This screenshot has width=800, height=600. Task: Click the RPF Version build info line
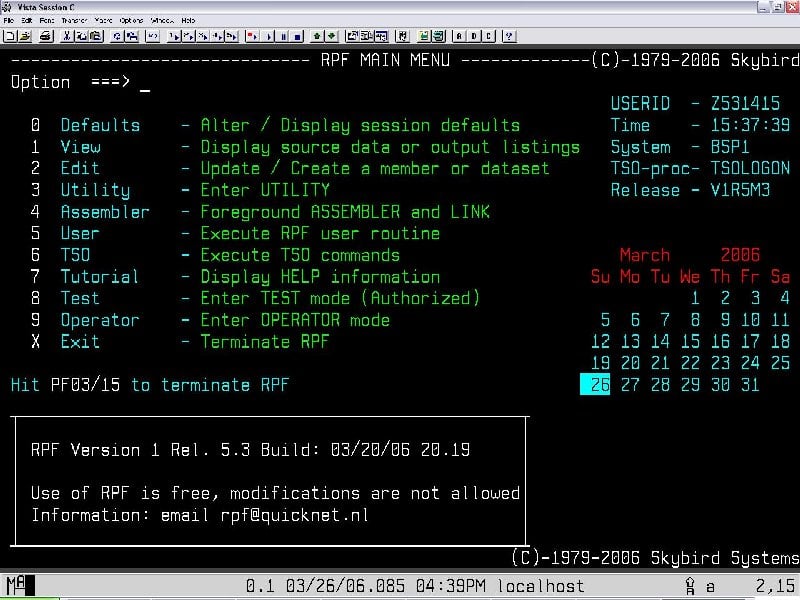point(250,449)
